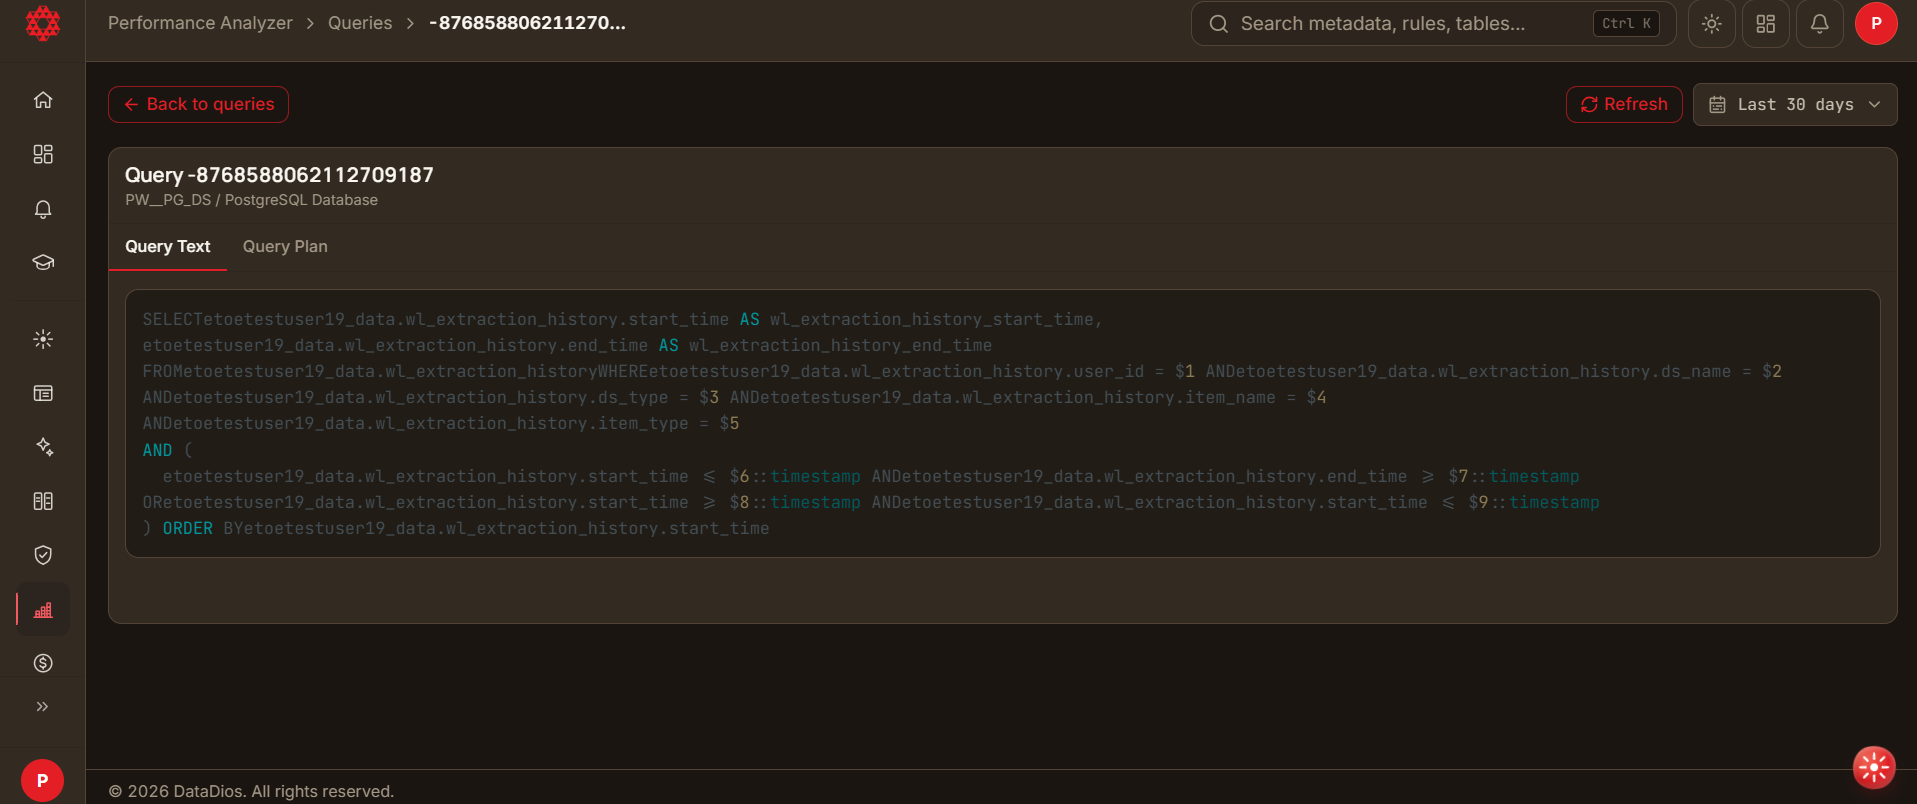Screen dimensions: 1917x804
Task: Click the user avatar at the sidebar bottom
Action: (x=42, y=780)
